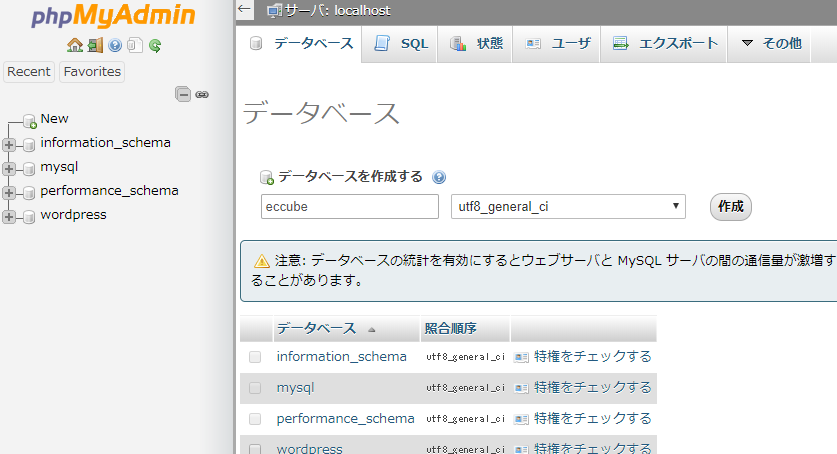Tick the checkbox for mysql database
The height and width of the screenshot is (454, 837).
255,388
